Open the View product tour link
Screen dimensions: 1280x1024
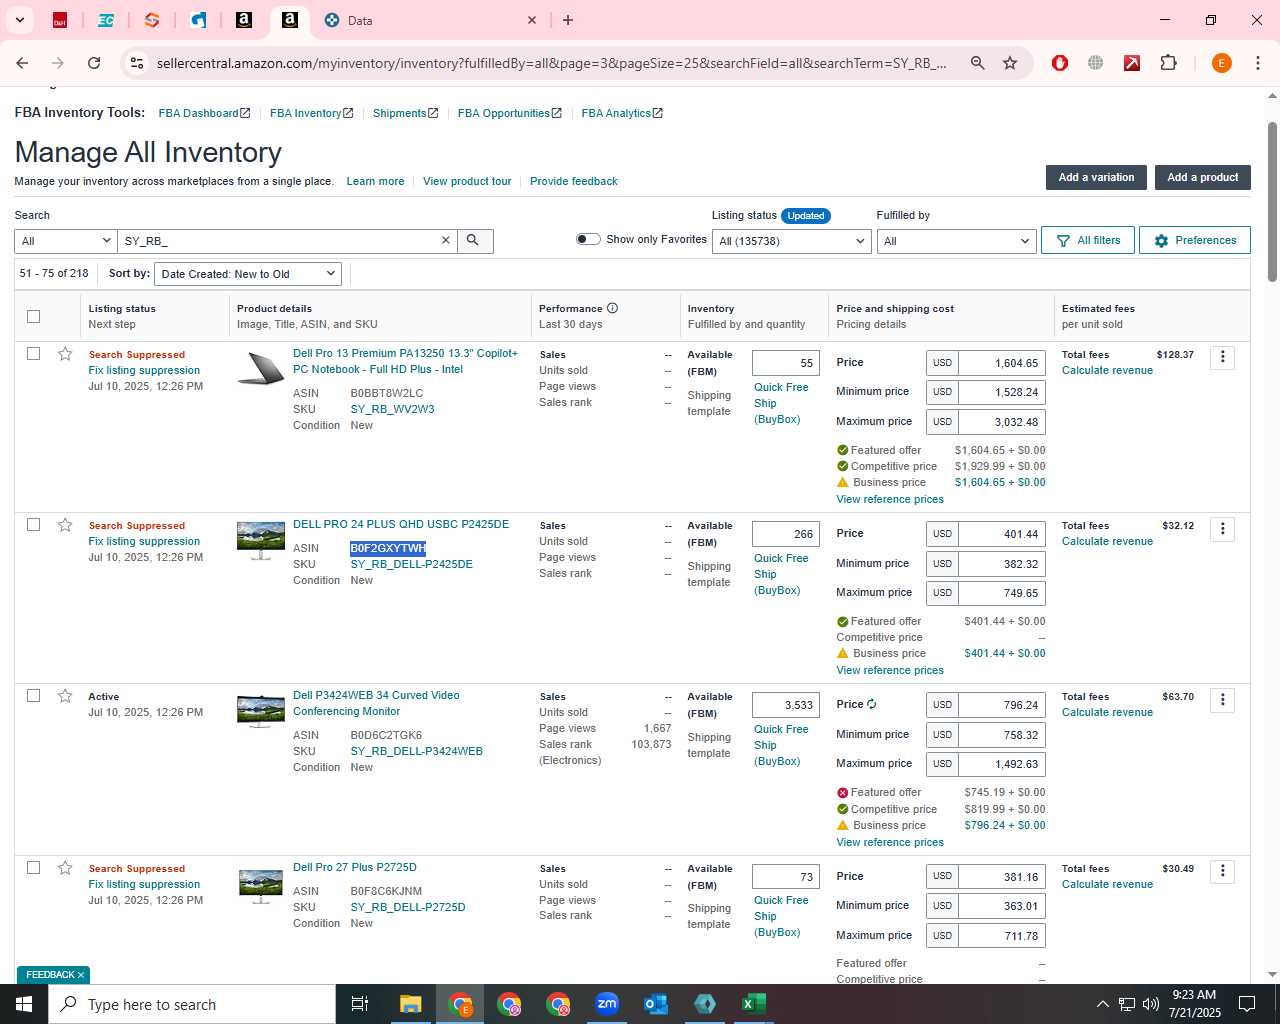click(x=467, y=181)
